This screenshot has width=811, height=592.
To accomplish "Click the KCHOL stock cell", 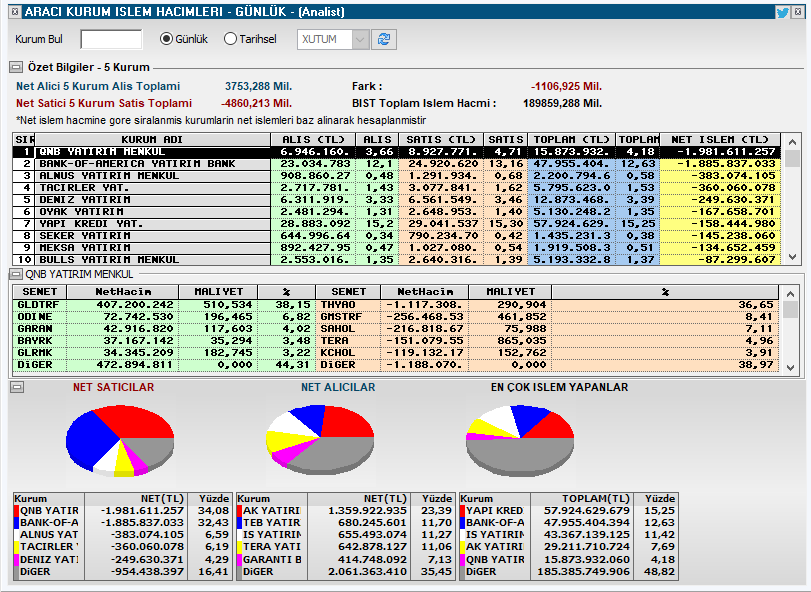I will coord(348,353).
